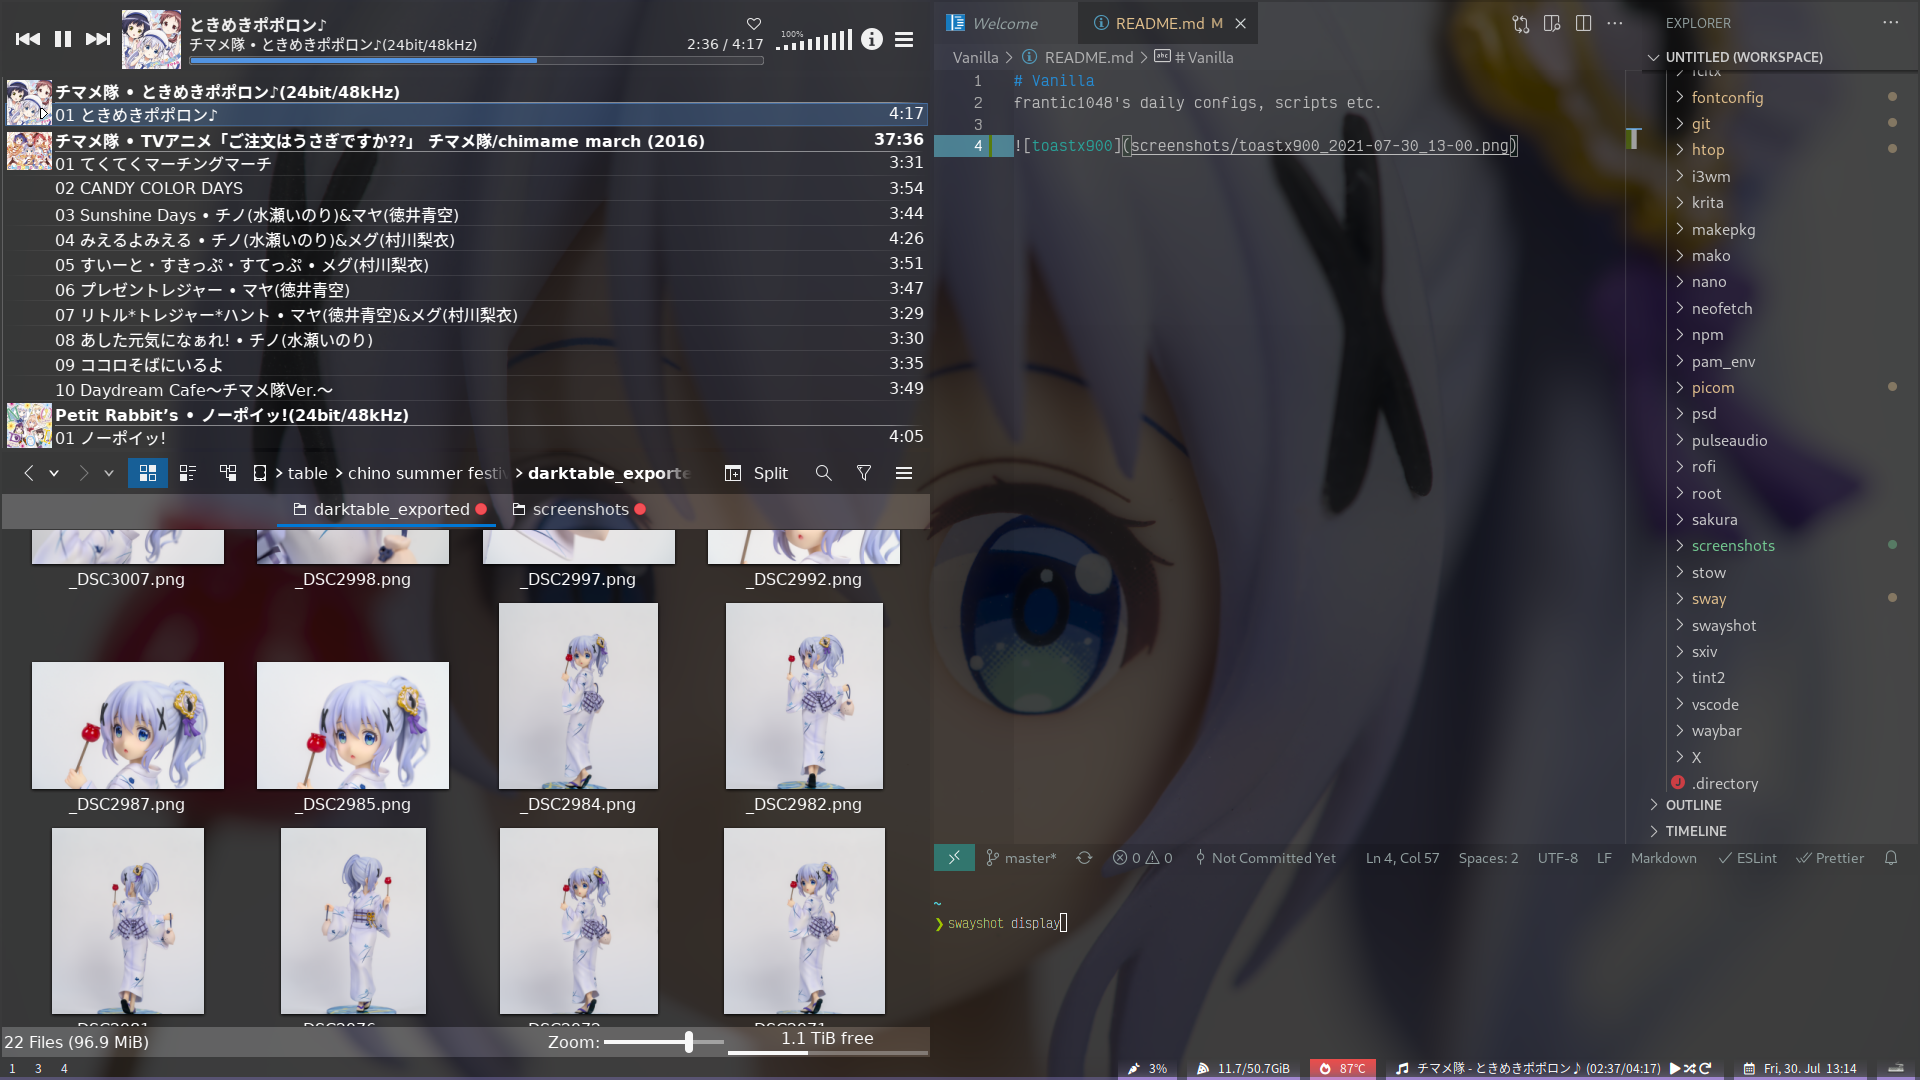The image size is (1920, 1088).
Task: Switch Dolphin to details tree view
Action: click(228, 473)
